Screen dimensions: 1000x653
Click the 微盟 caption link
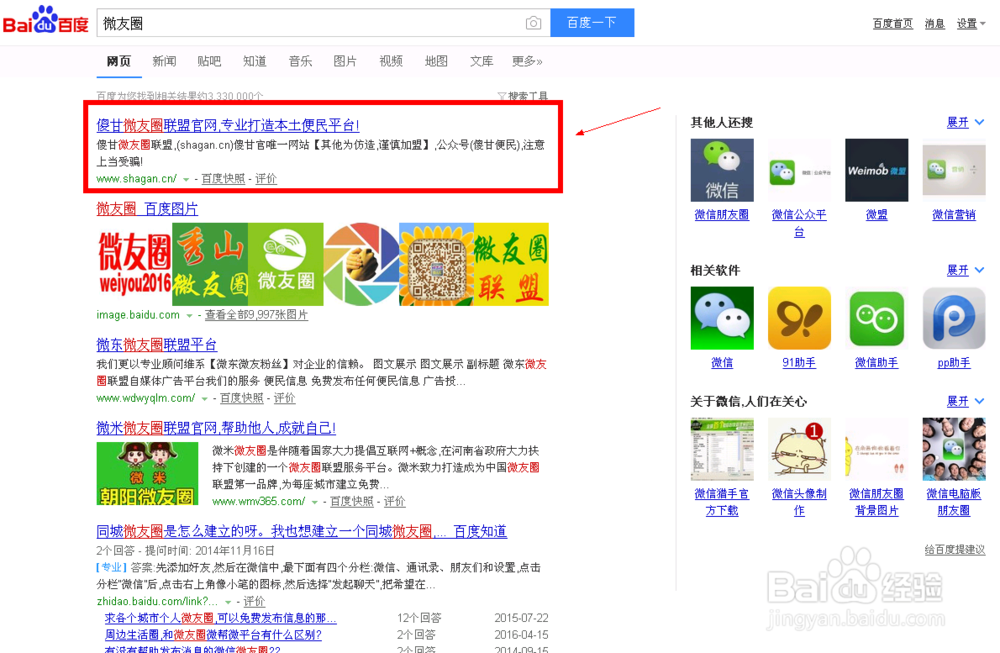point(876,215)
